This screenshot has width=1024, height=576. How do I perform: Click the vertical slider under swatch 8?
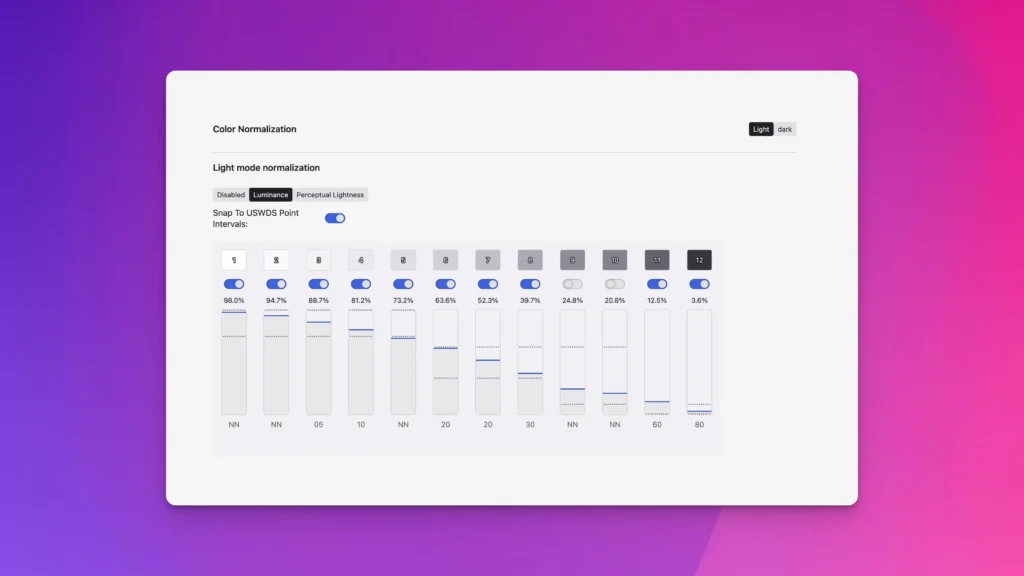(530, 360)
